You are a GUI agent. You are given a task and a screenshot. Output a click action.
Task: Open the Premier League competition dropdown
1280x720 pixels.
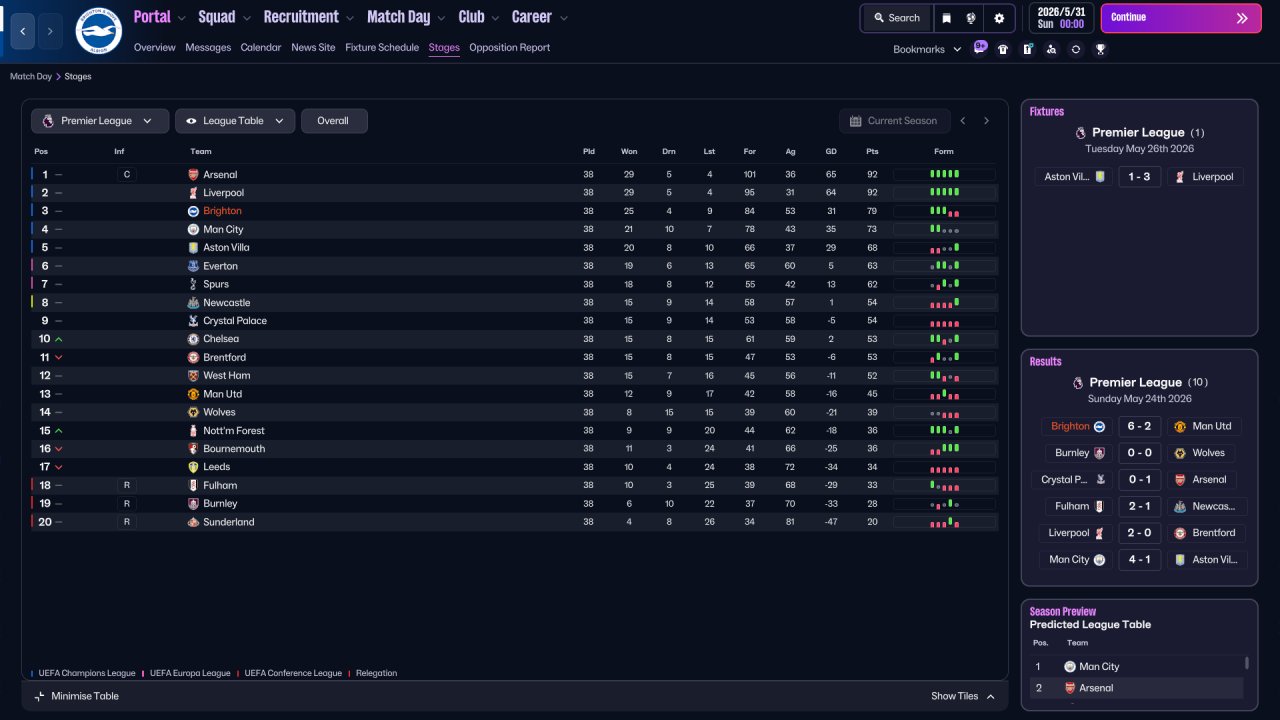(99, 121)
